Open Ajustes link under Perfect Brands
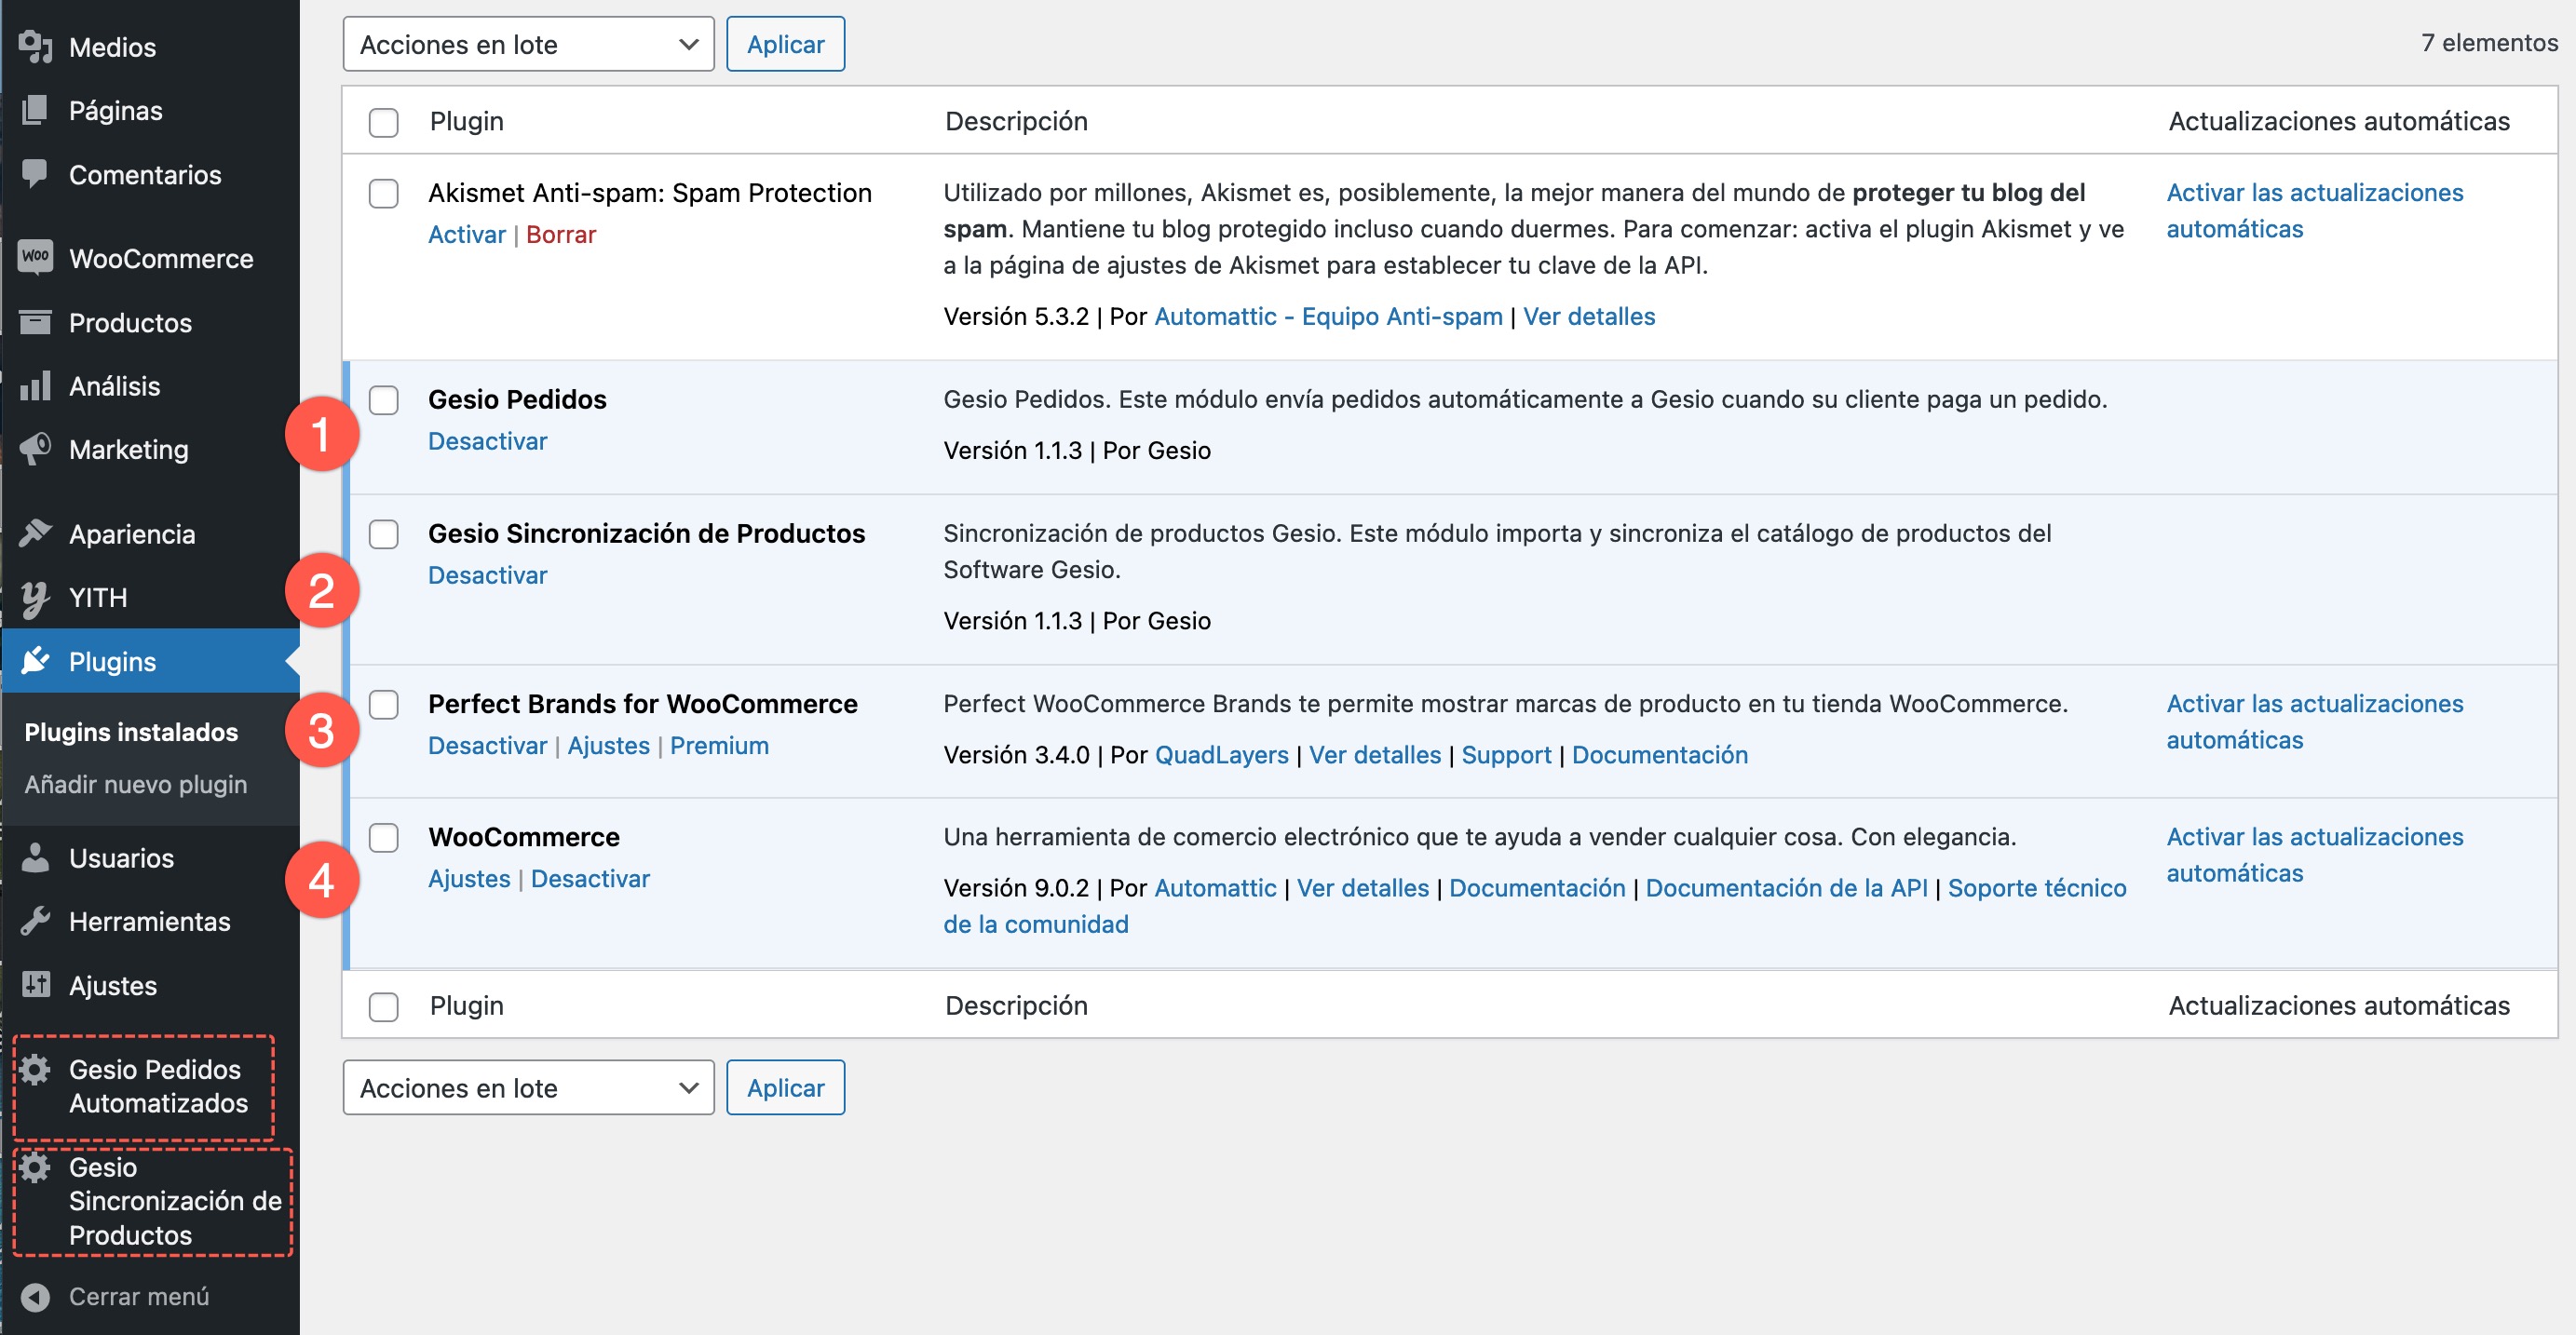This screenshot has height=1335, width=2576. coord(608,745)
